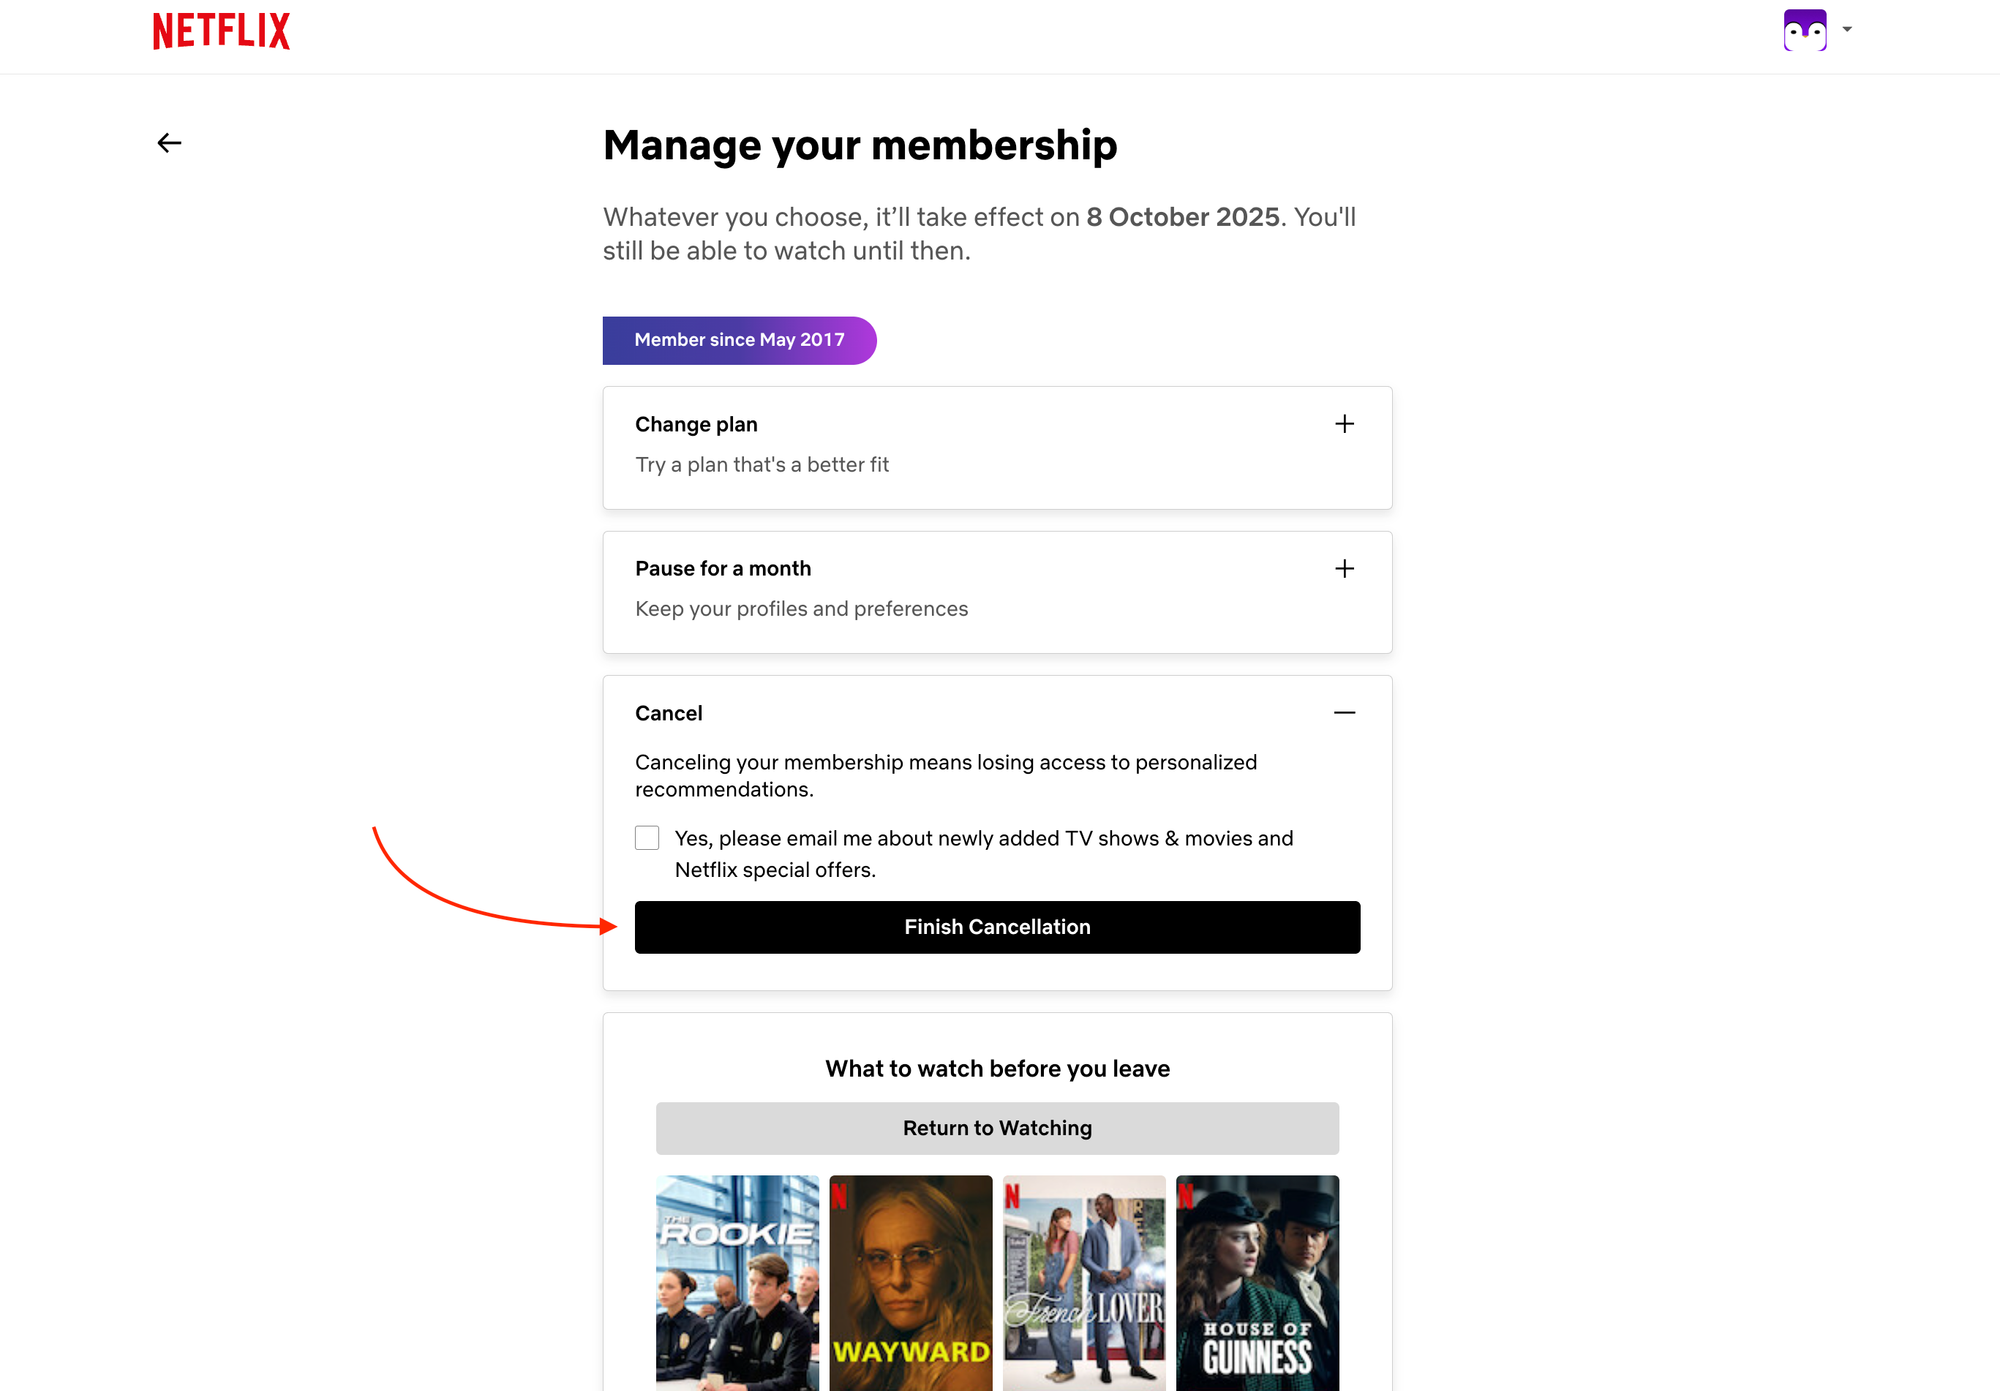
Task: Open French Lover title poster
Action: (1084, 1282)
